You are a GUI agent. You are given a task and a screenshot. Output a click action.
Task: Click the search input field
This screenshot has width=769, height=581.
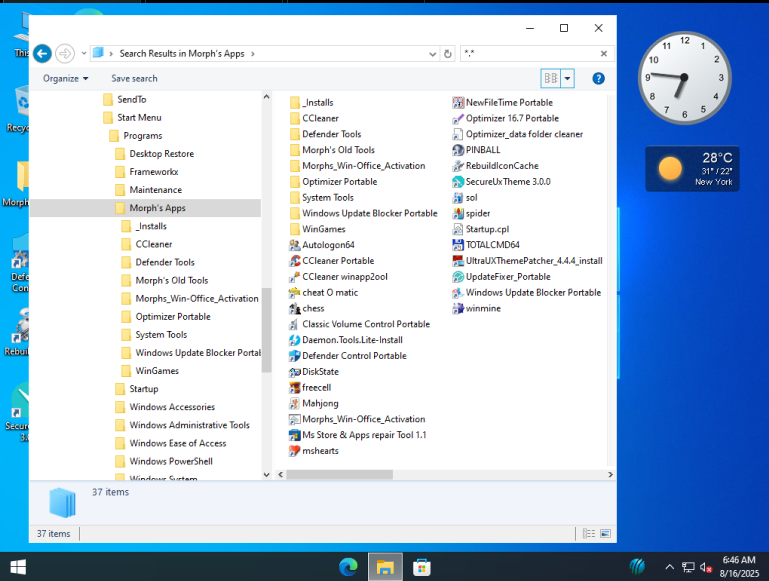pos(530,53)
